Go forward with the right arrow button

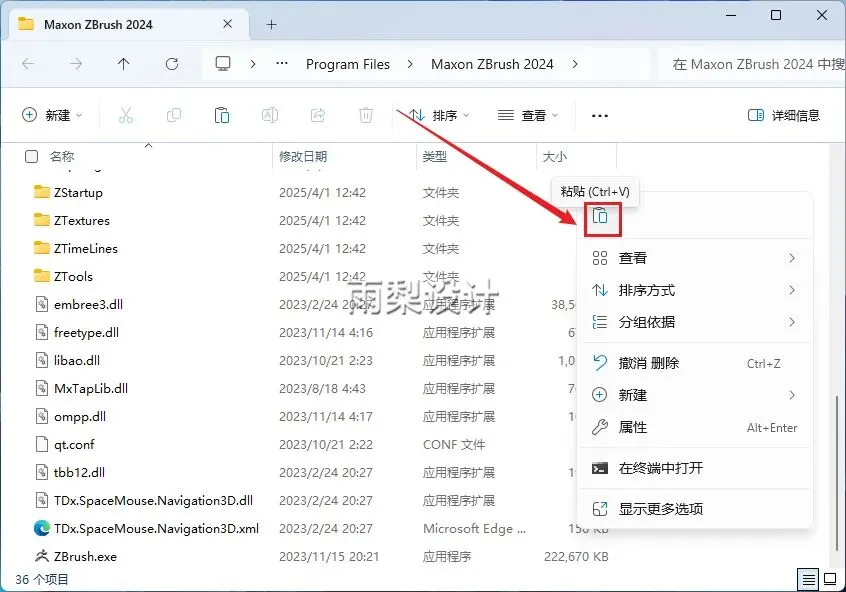(x=76, y=64)
